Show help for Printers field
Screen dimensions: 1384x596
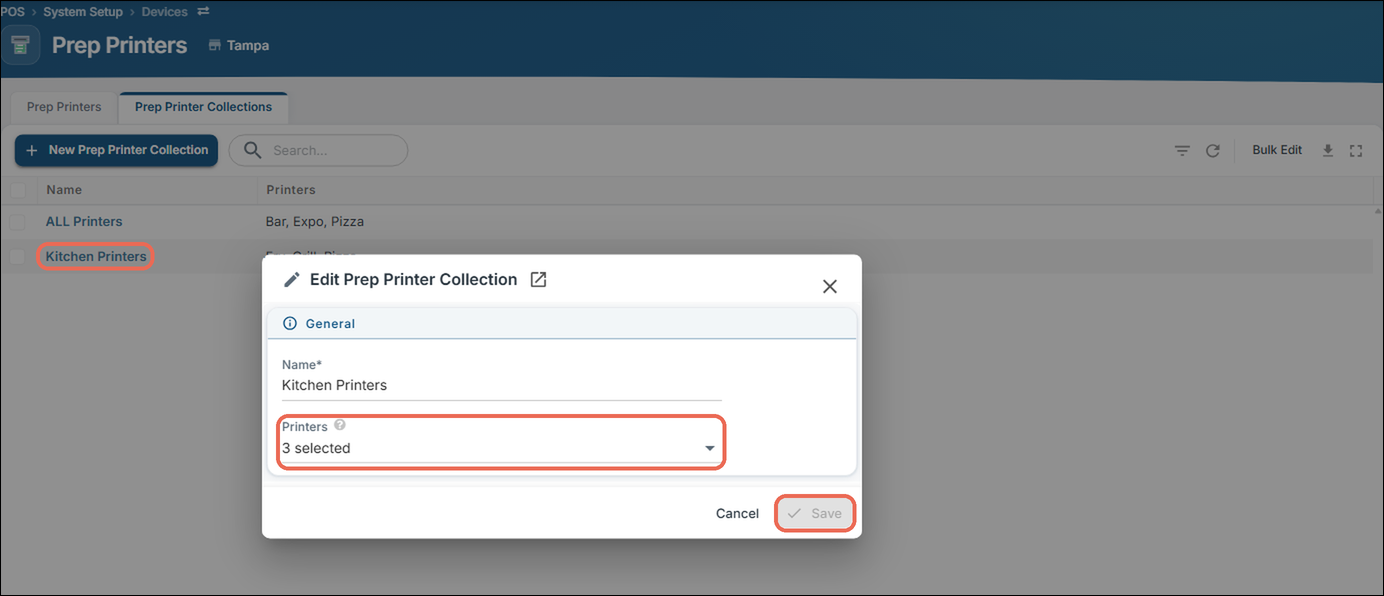point(340,426)
